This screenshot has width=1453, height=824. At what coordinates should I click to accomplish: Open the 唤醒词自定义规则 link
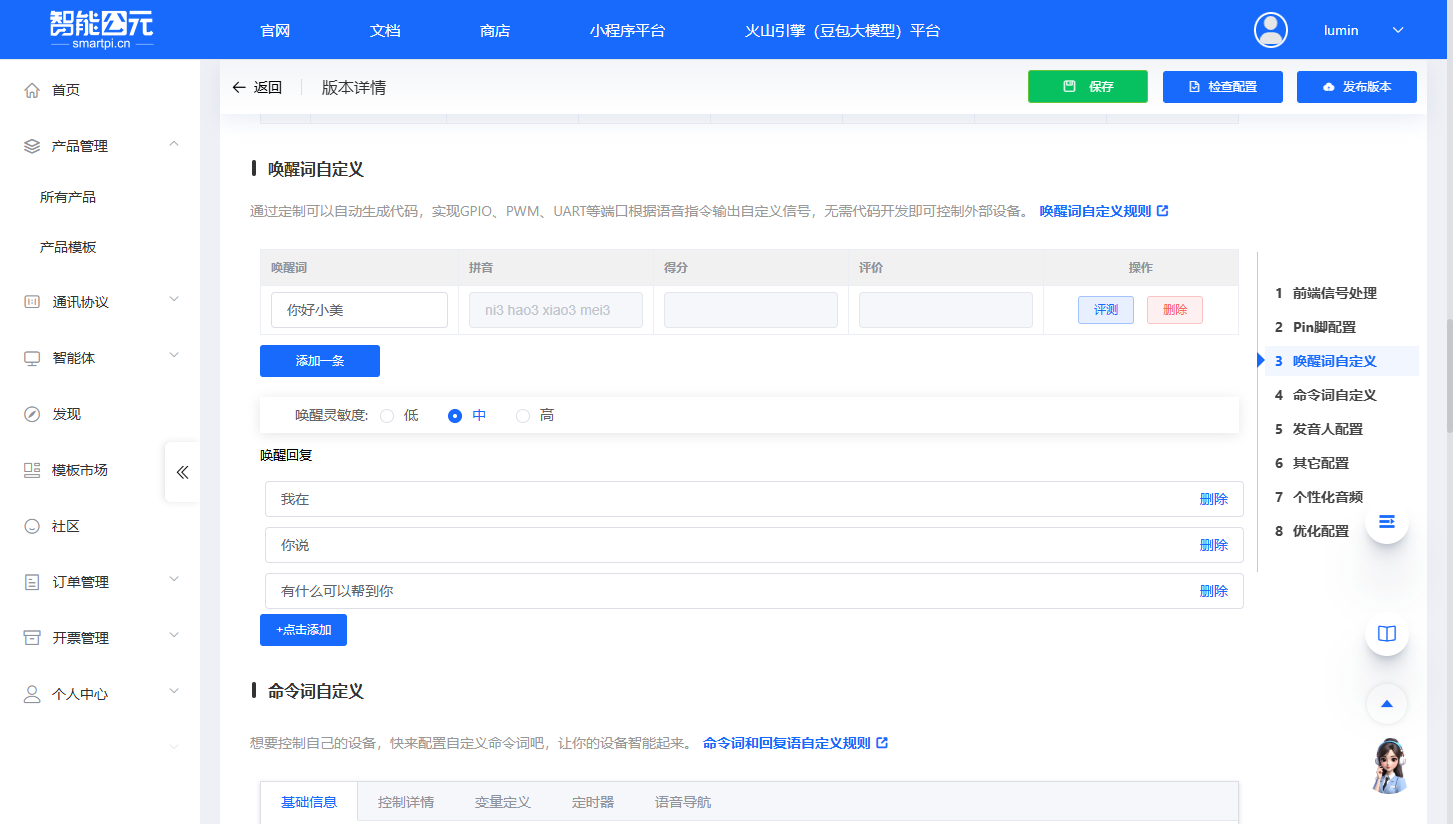[1100, 211]
